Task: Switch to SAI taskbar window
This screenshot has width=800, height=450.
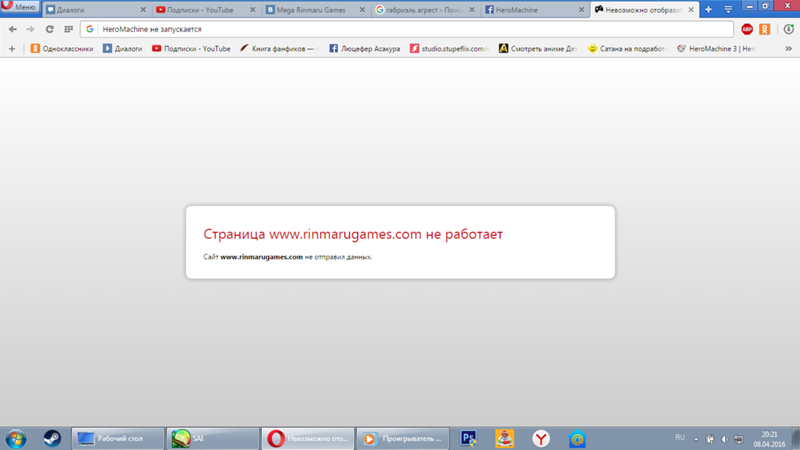Action: tap(213, 439)
